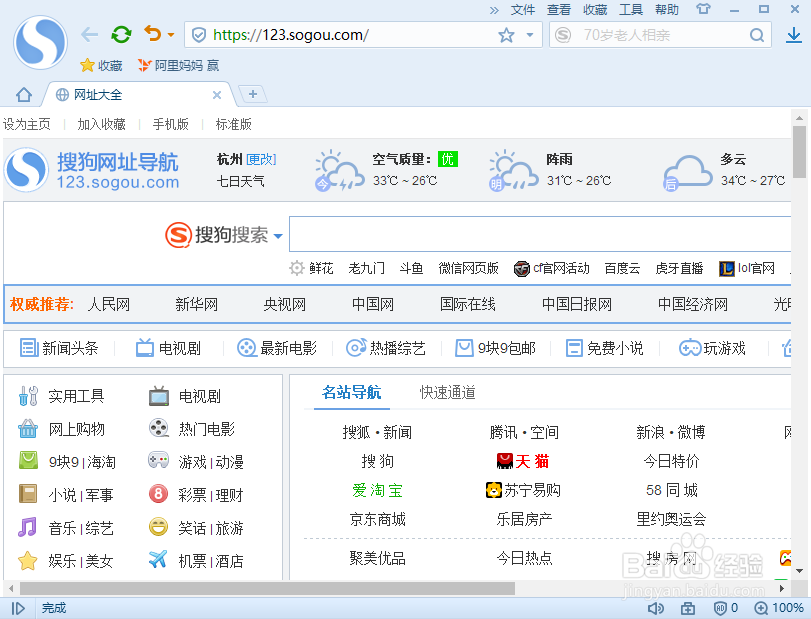Click the 手机版 link

171,124
